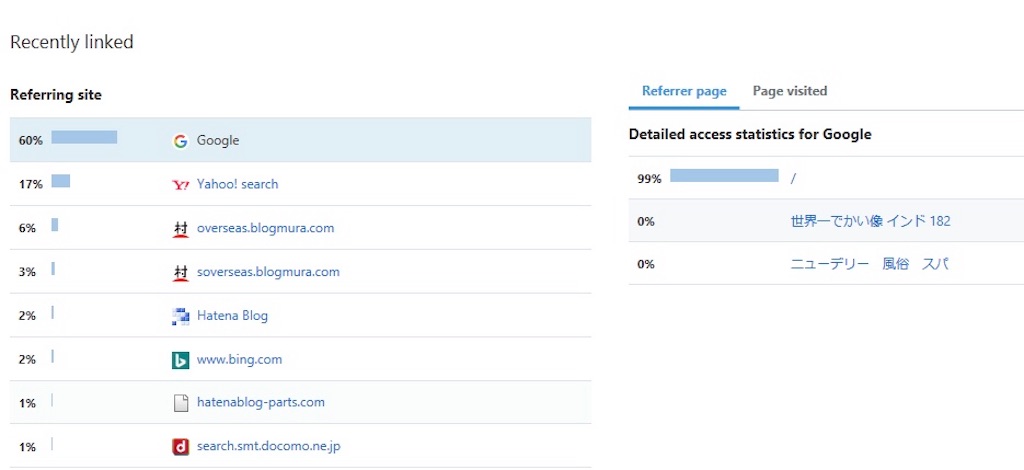Open the 世界一でかい像 インド 182 link
Image resolution: width=1024 pixels, height=470 pixels.
[x=871, y=221]
